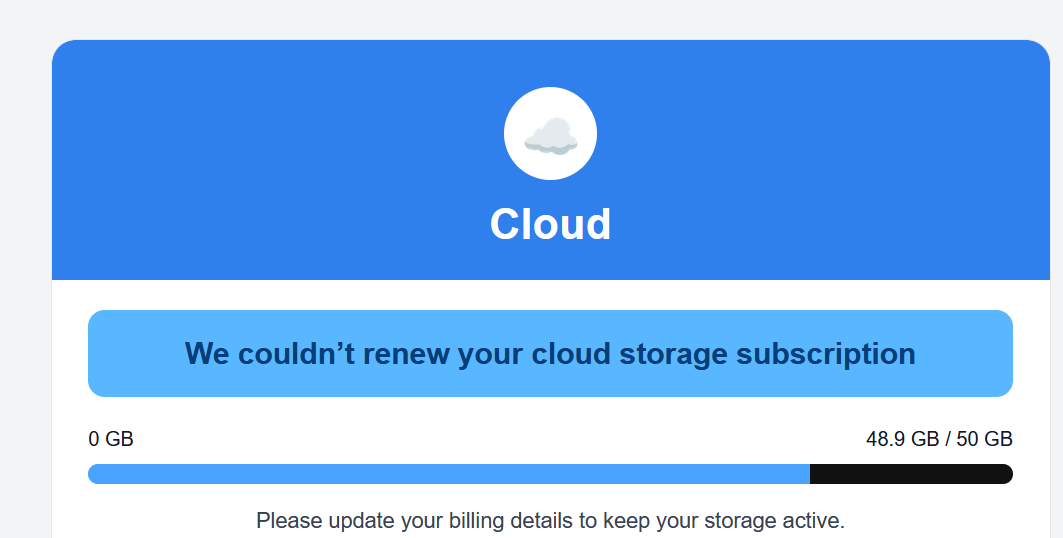This screenshot has height=538, width=1063.
Task: Click the rounded right end of storage bar
Action: [1005, 474]
